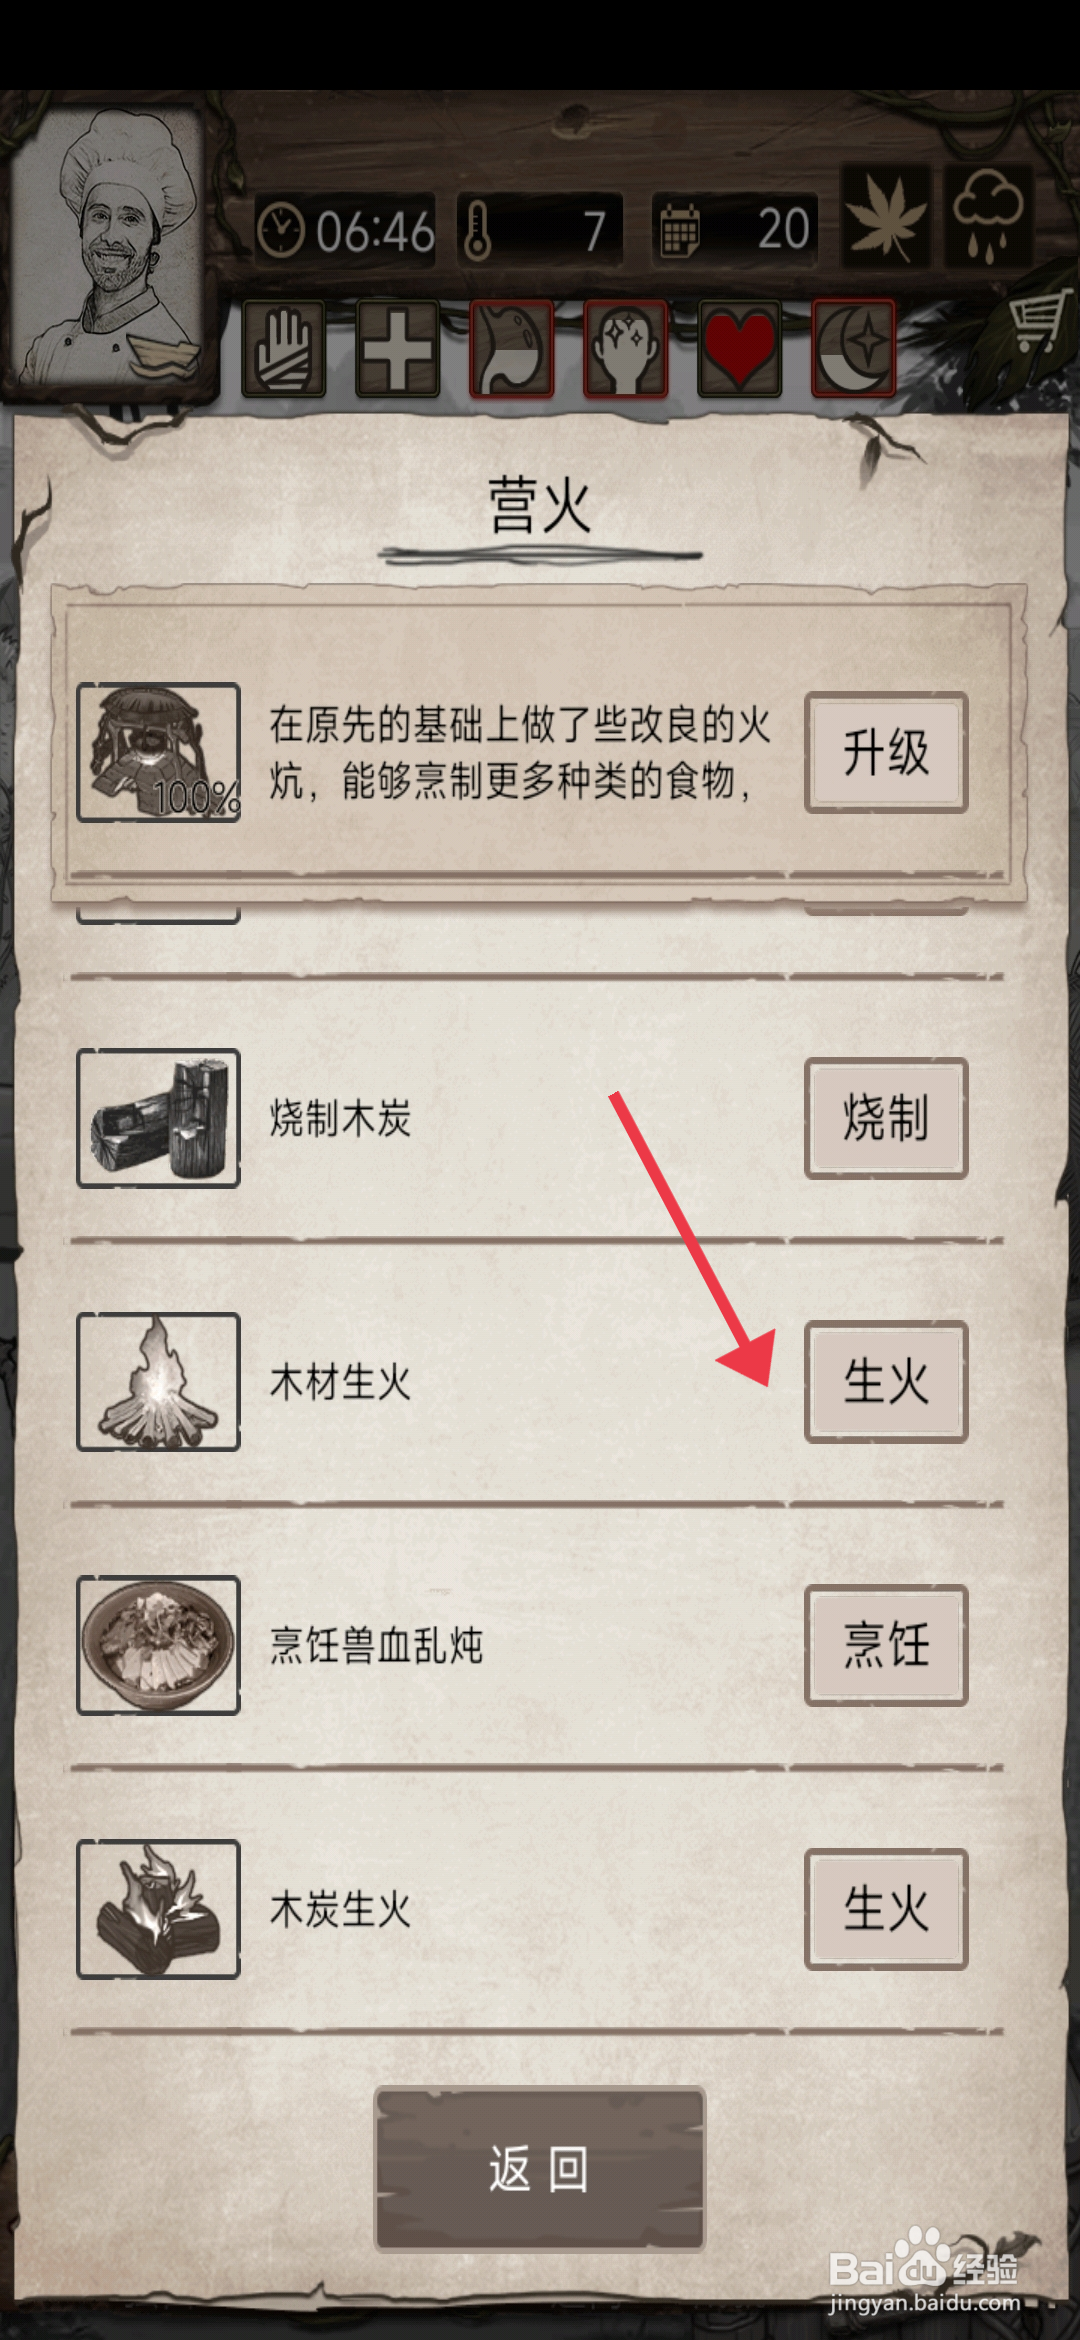The height and width of the screenshot is (2340, 1080).
Task: Check the stomach hunger status icon
Action: (512, 349)
